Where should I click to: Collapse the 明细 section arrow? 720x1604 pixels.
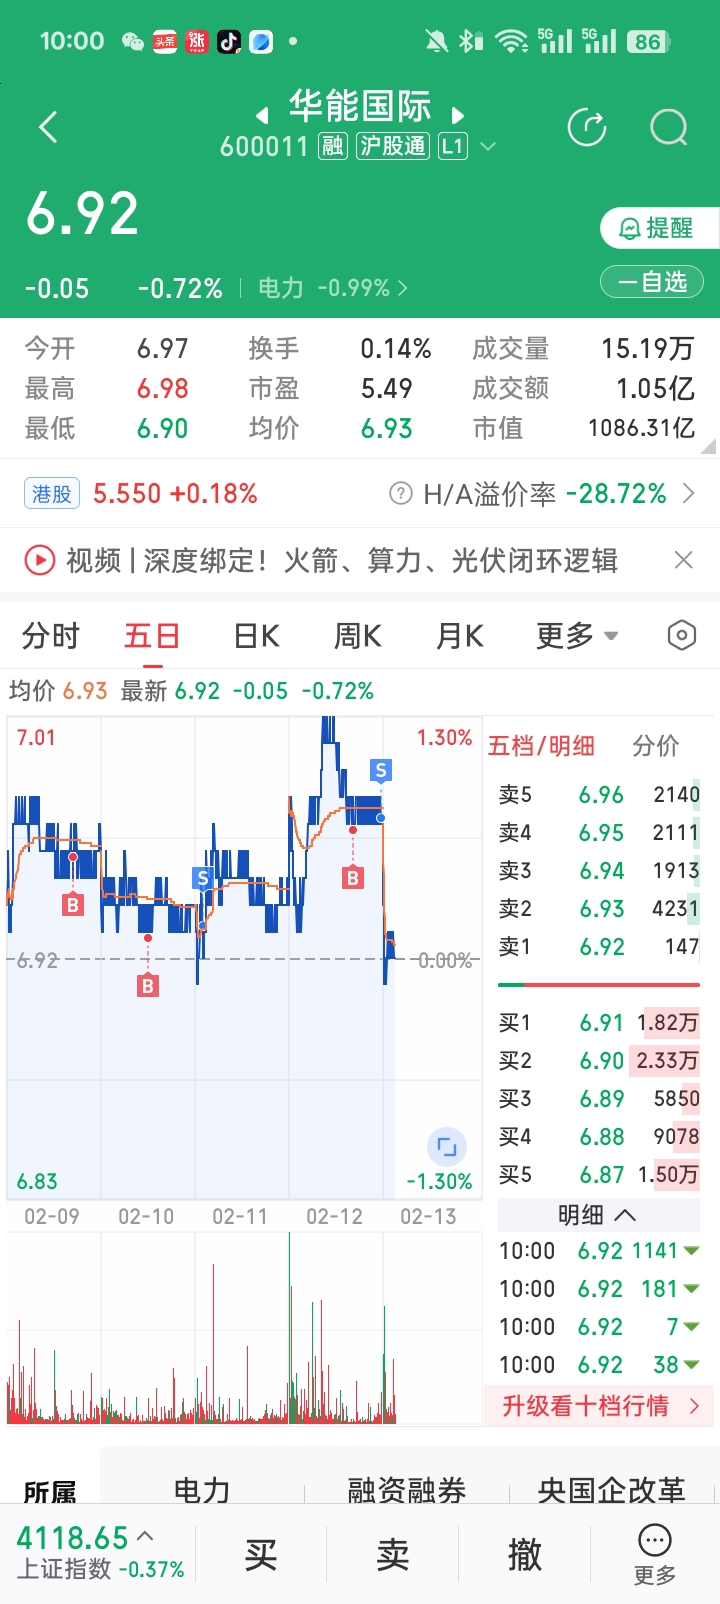(x=625, y=1215)
